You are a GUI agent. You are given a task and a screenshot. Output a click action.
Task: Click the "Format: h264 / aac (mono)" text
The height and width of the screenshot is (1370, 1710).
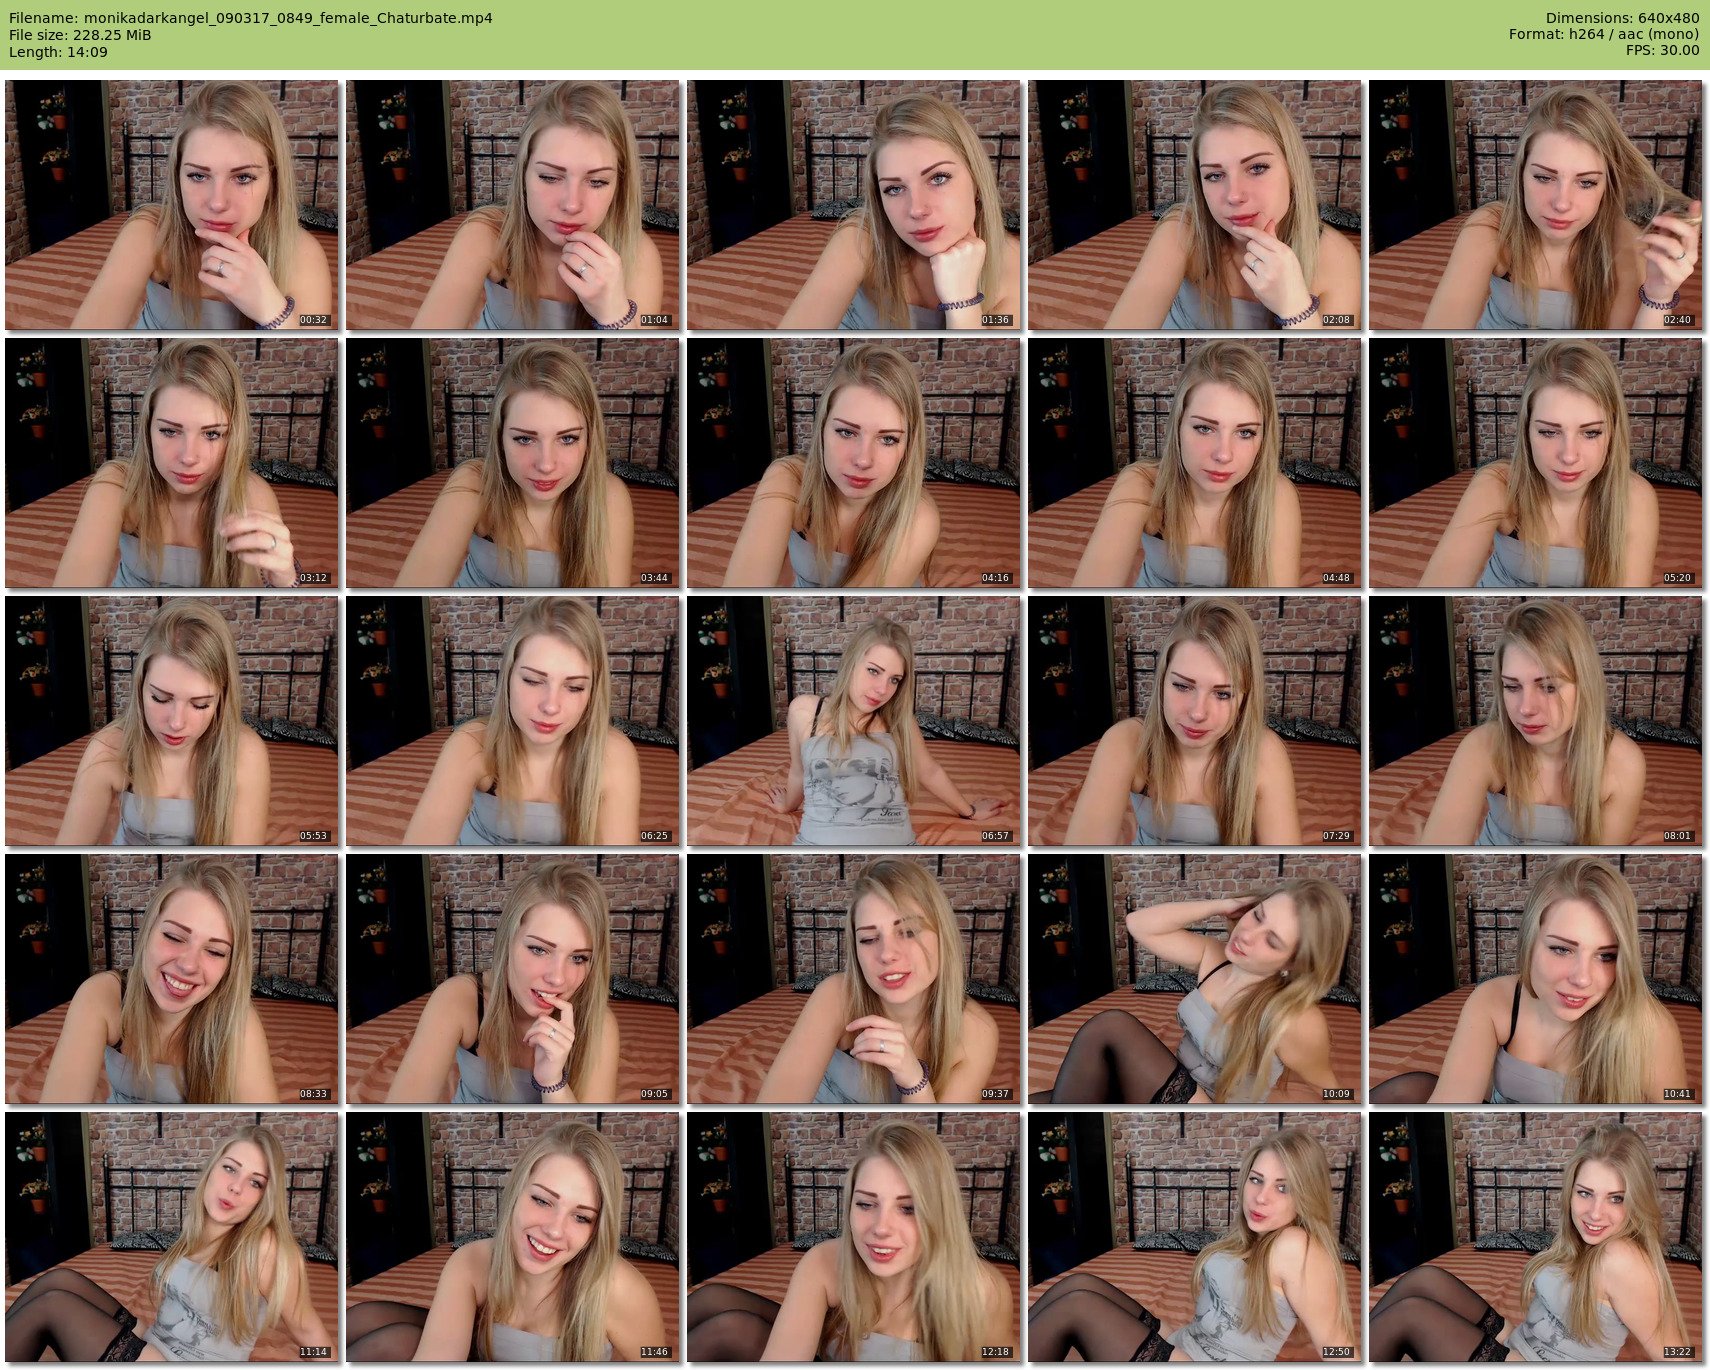click(x=1604, y=34)
